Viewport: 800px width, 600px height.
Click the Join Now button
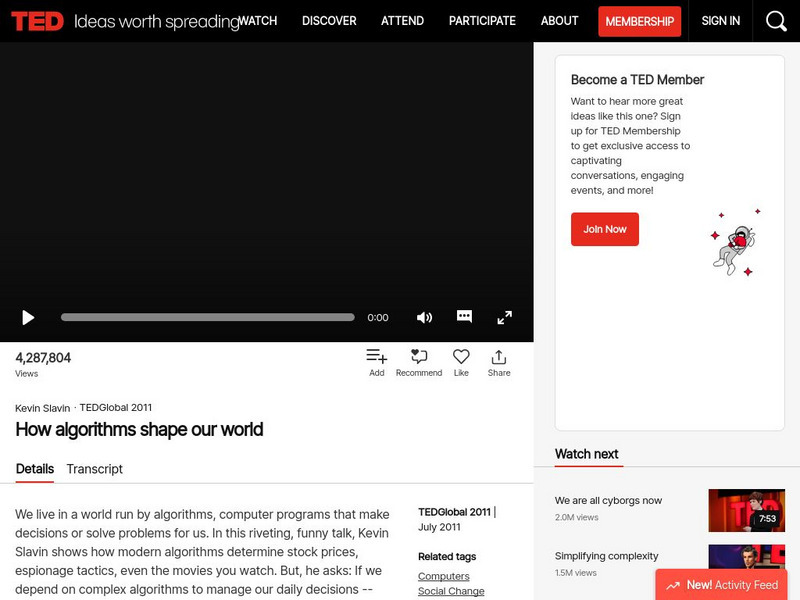[605, 229]
